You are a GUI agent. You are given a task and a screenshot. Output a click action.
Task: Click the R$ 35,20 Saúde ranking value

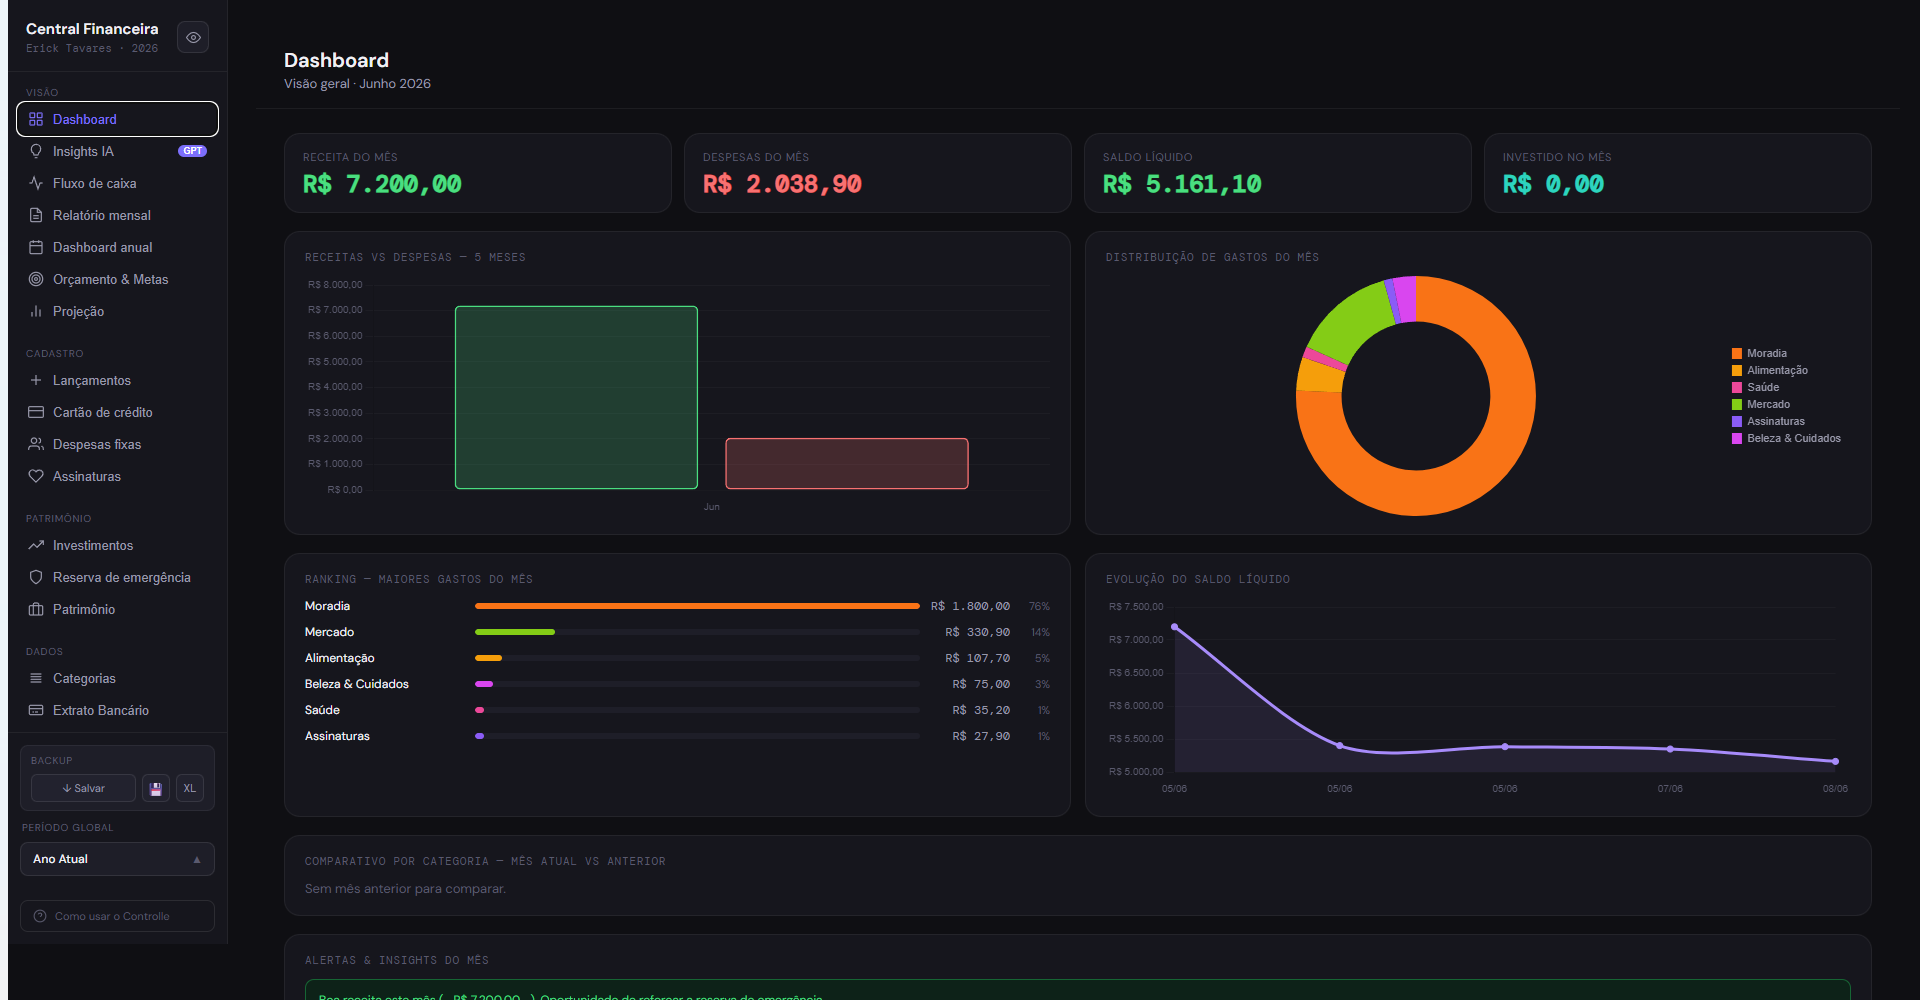tap(981, 710)
